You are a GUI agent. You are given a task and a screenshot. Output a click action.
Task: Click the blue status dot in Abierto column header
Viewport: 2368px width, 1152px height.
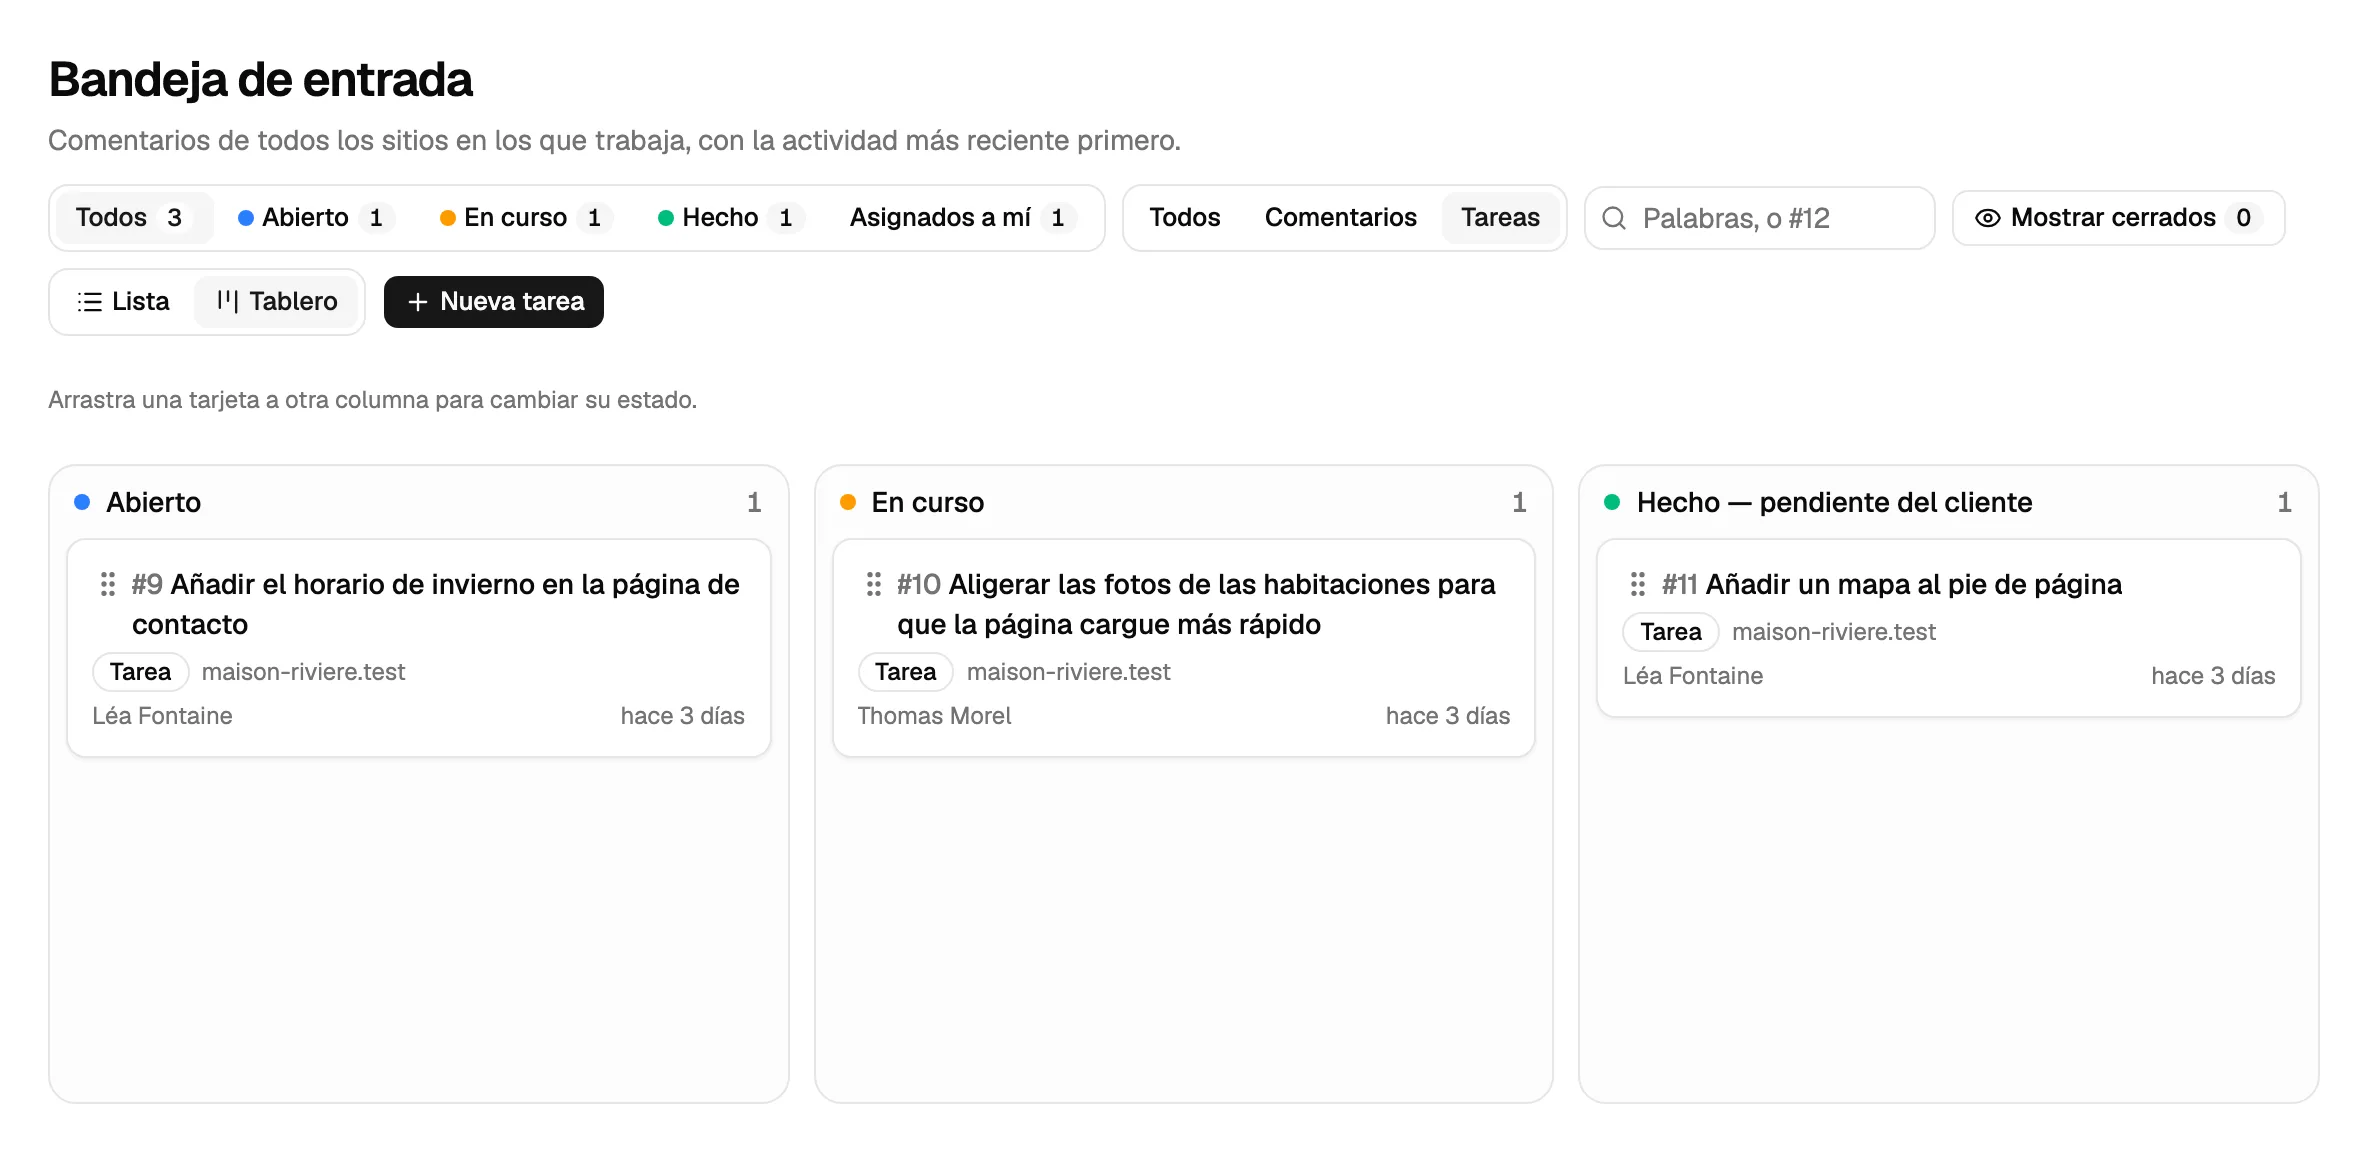pyautogui.click(x=83, y=502)
